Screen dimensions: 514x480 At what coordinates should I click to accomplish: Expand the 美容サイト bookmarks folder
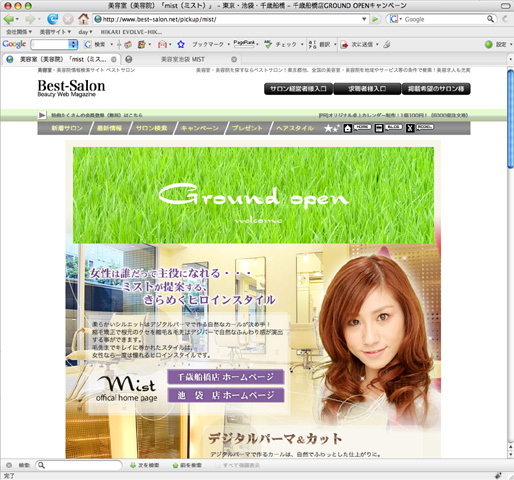[55, 32]
